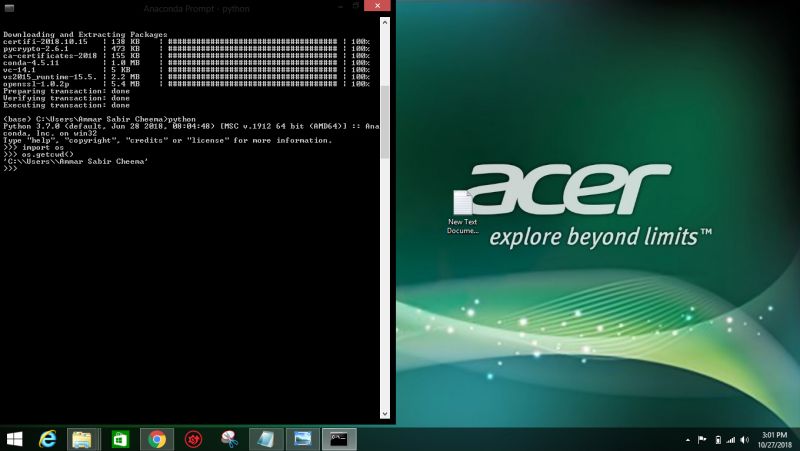Select the Anaconda Prompt taskbar button
Screen dimensions: 800x451
click(x=339, y=439)
